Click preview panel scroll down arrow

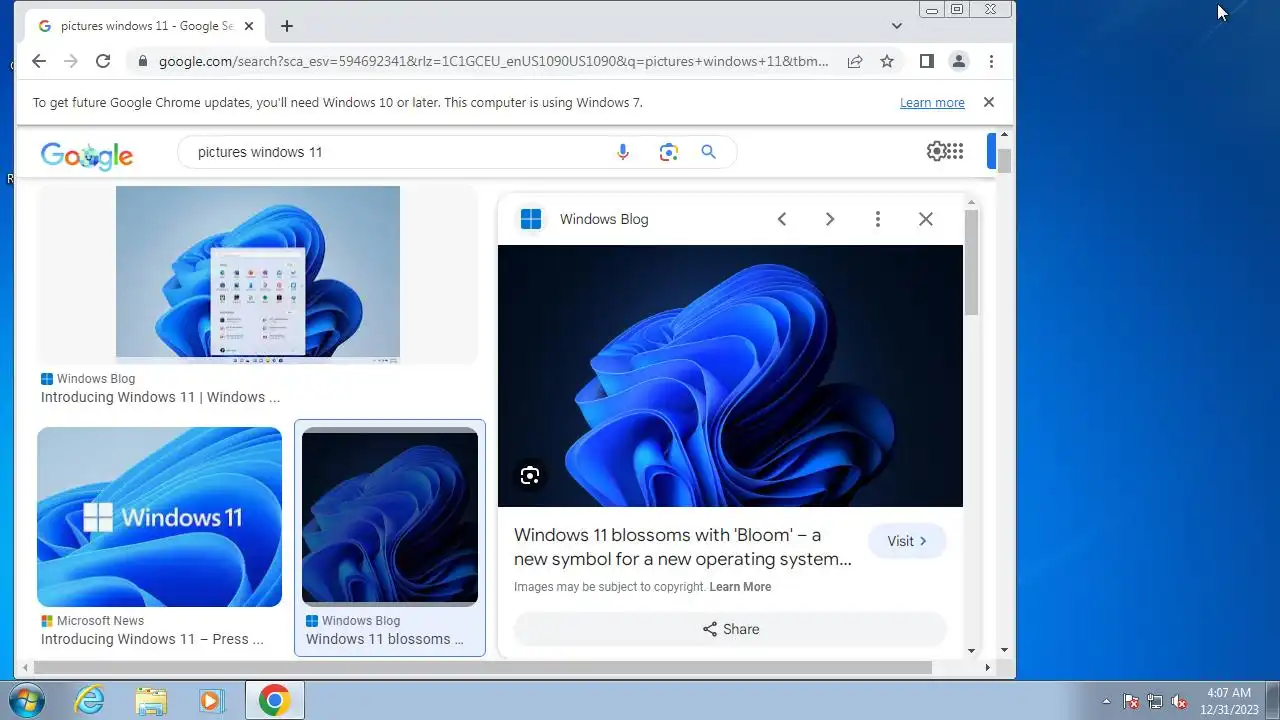pos(971,651)
